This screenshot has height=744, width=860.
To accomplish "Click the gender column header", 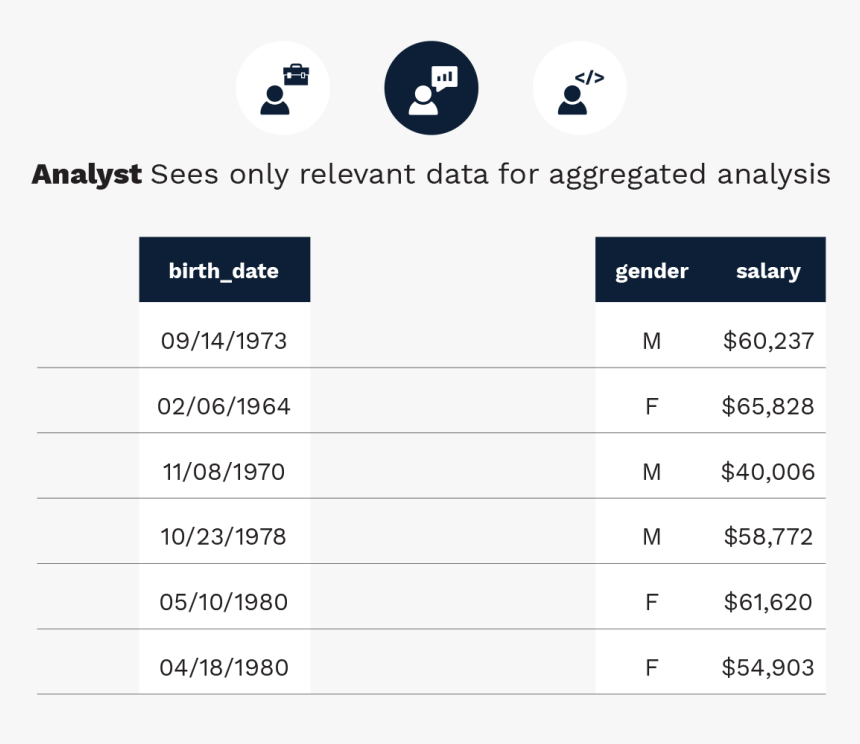I will pyautogui.click(x=652, y=271).
